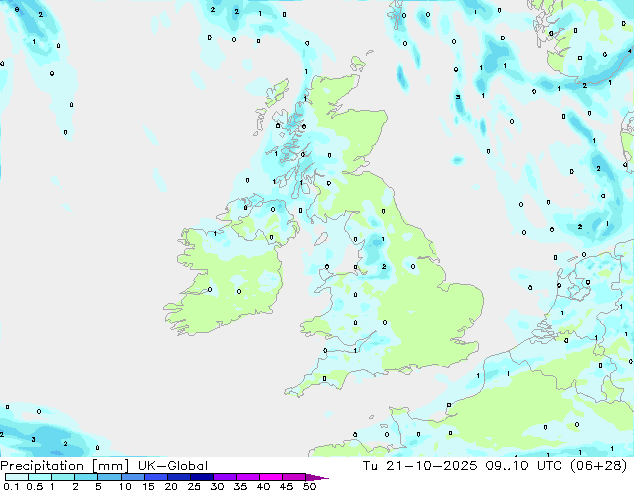Click the 20–25 mm legend color box
Screen dimensions: 634x490
pyautogui.click(x=178, y=477)
